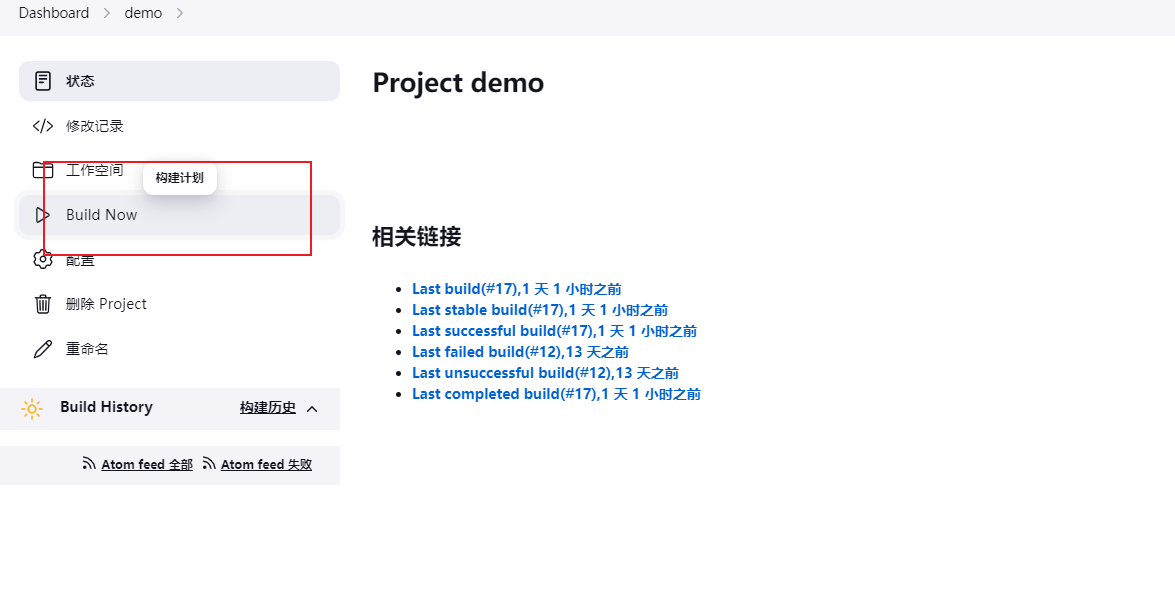Click the 状态 document icon
The height and width of the screenshot is (615, 1175).
[43, 81]
